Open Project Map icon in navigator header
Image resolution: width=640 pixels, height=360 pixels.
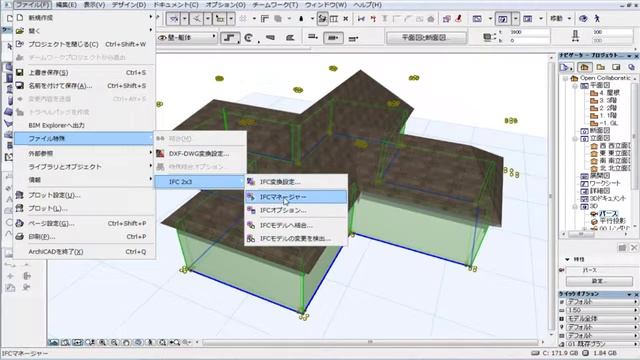(x=584, y=67)
